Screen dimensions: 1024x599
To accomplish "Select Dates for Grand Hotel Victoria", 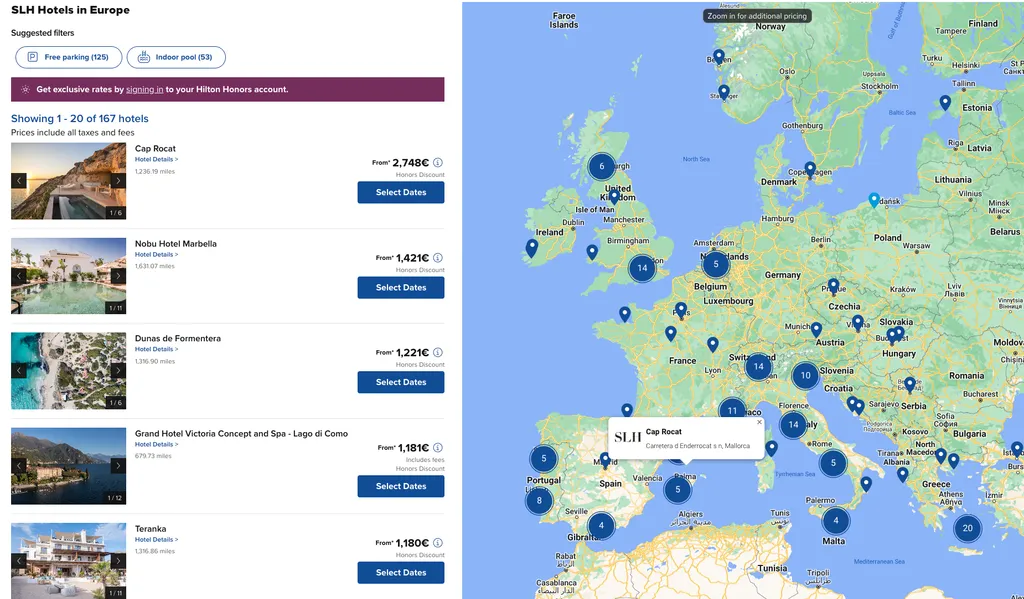I will [401, 486].
